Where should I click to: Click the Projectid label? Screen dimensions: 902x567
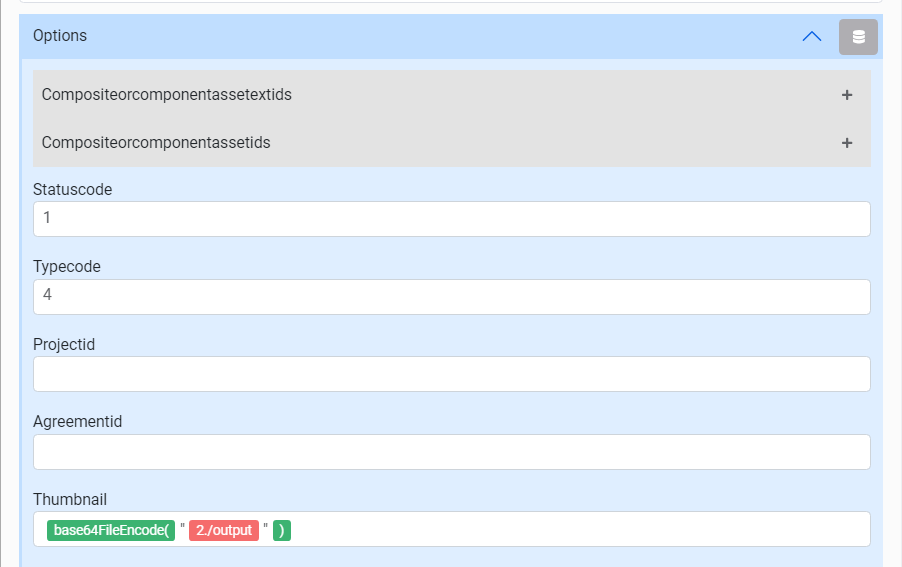64,344
